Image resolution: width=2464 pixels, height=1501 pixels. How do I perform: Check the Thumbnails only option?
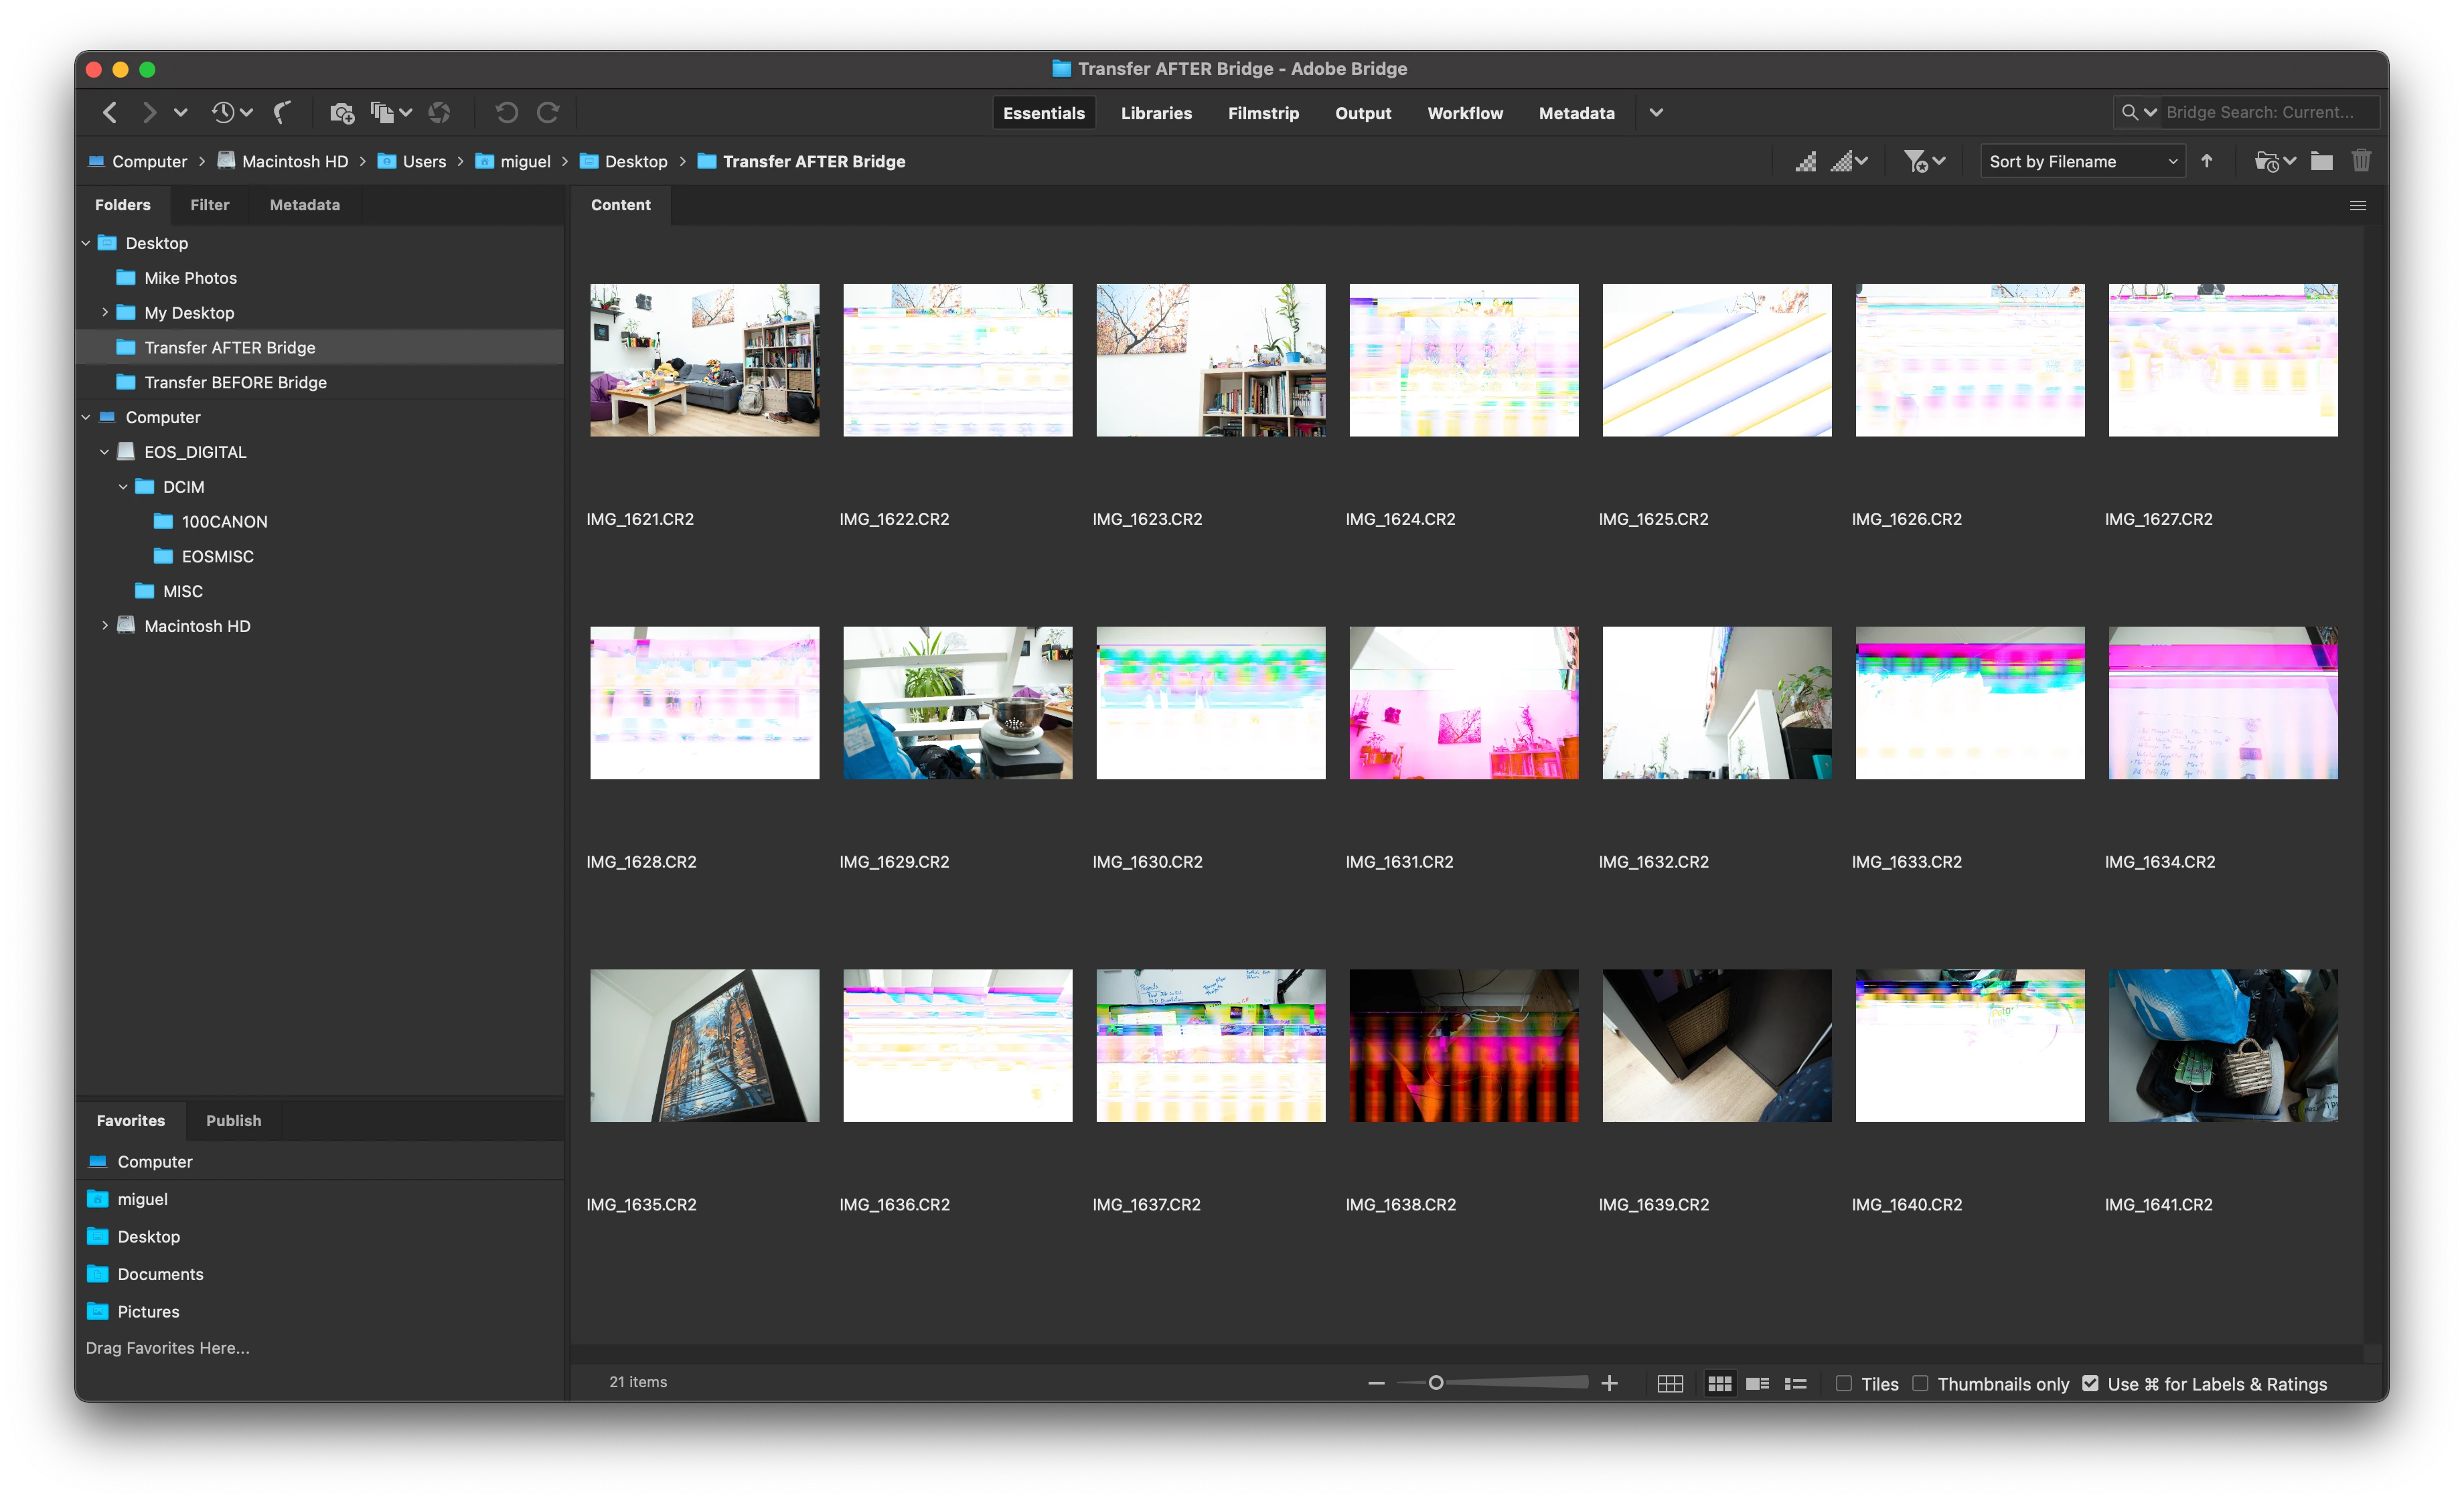(1920, 1384)
